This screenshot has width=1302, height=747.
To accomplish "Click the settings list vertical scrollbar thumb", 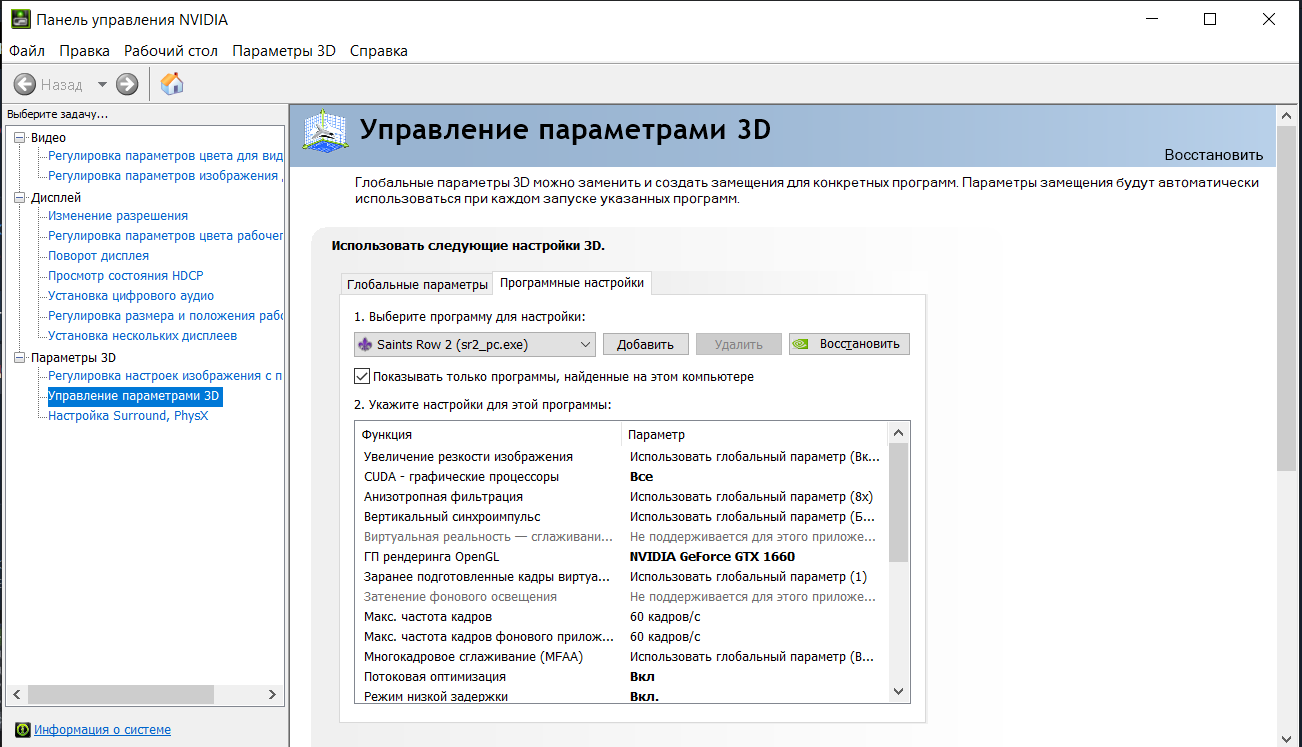I will (898, 503).
